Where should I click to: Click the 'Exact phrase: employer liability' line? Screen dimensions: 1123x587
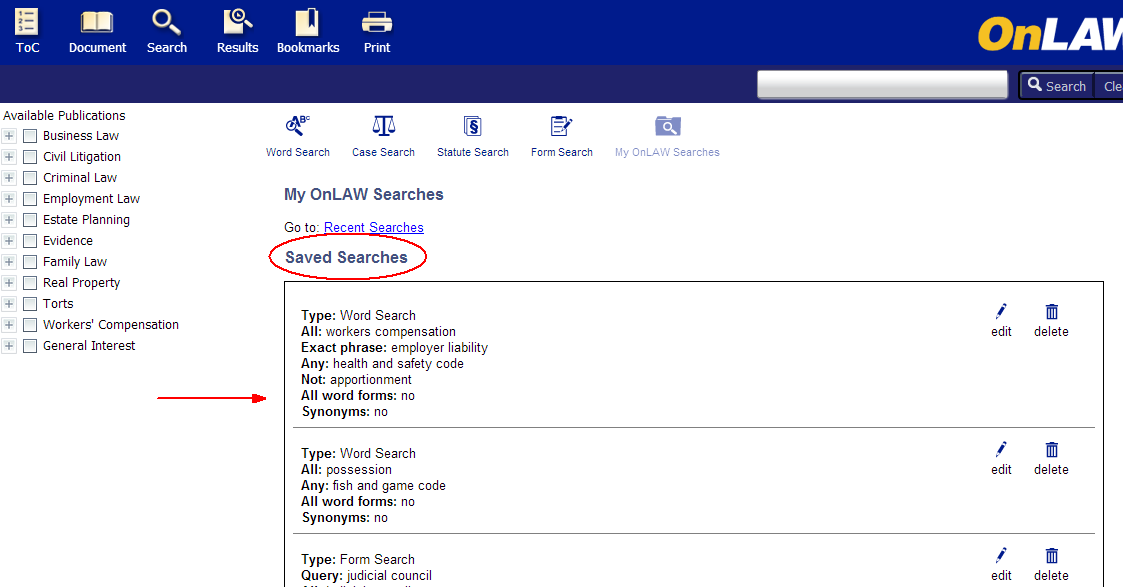click(395, 348)
